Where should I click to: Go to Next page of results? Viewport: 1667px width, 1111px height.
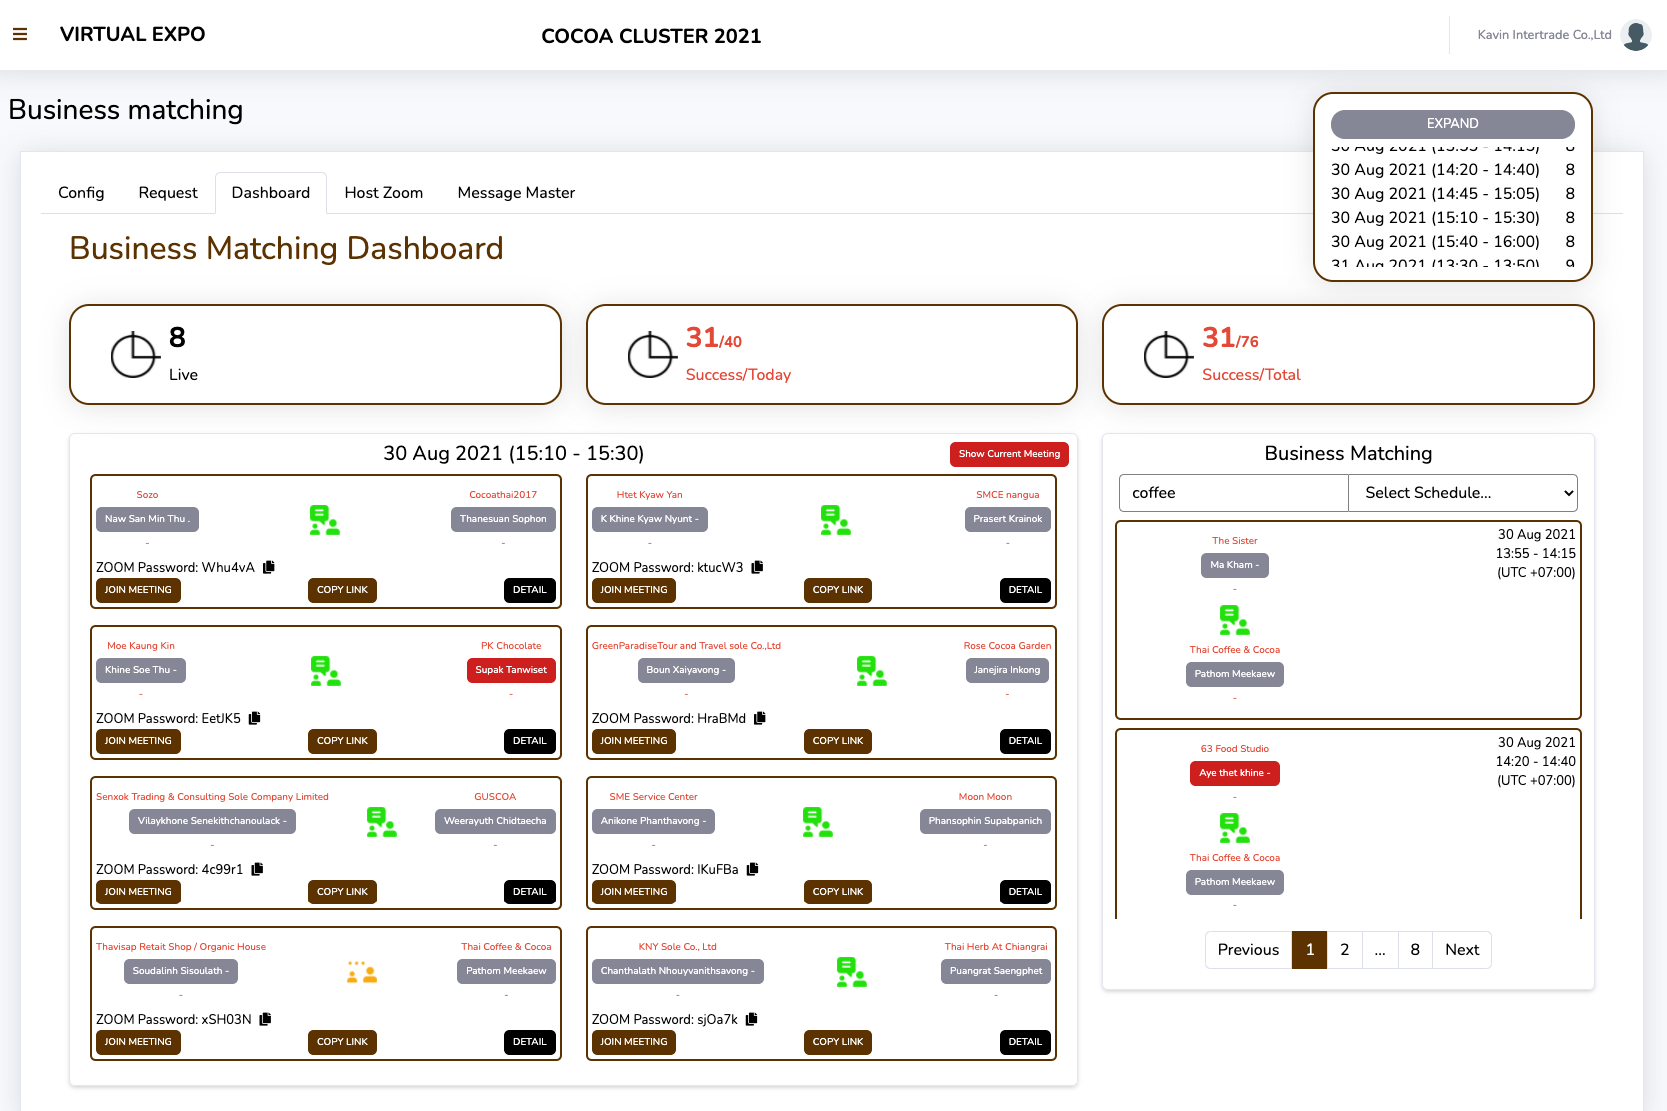click(1461, 950)
